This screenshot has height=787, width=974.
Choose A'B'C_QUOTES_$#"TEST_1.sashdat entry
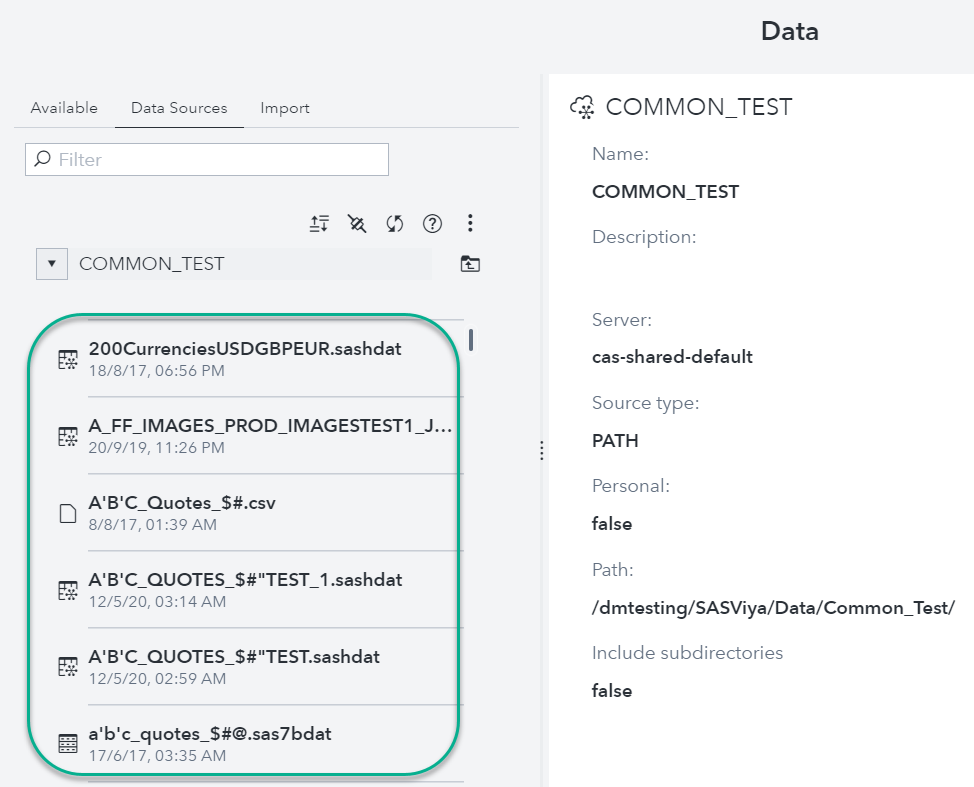[245, 580]
